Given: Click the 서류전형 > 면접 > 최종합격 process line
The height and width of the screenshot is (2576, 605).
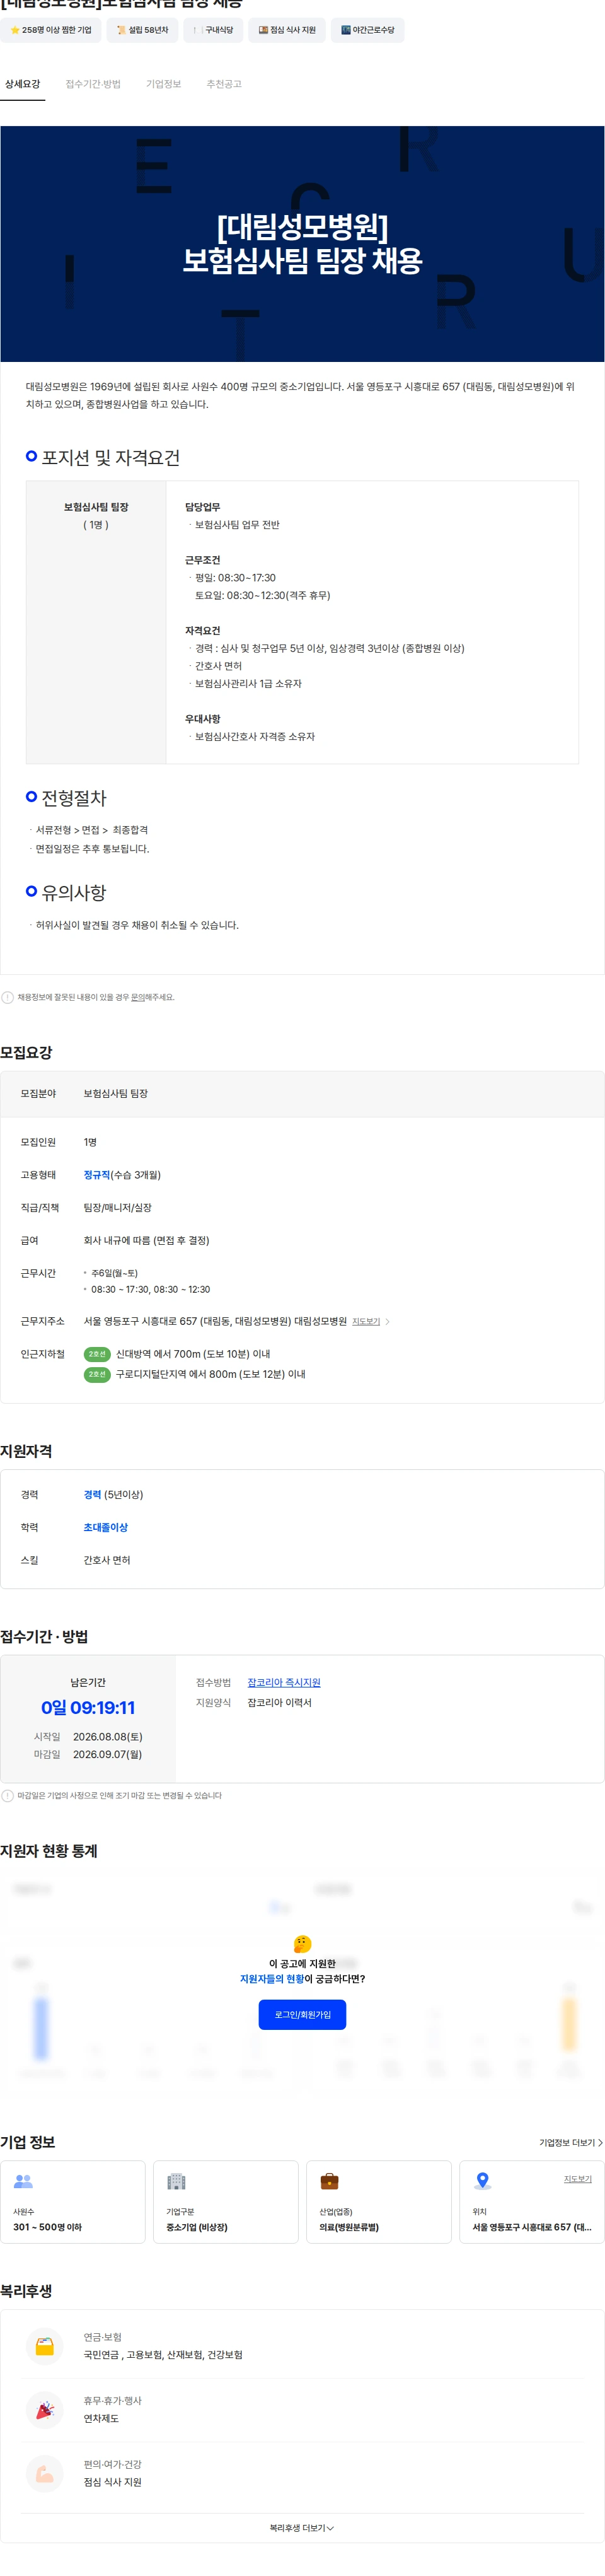Looking at the screenshot, I should [x=92, y=830].
